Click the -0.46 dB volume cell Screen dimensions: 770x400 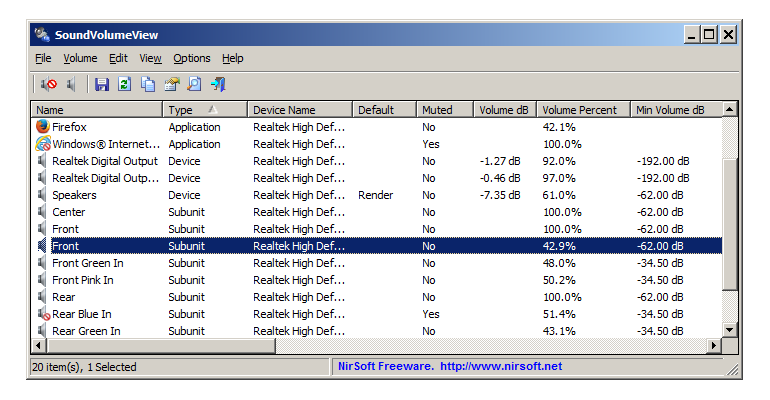[500, 178]
